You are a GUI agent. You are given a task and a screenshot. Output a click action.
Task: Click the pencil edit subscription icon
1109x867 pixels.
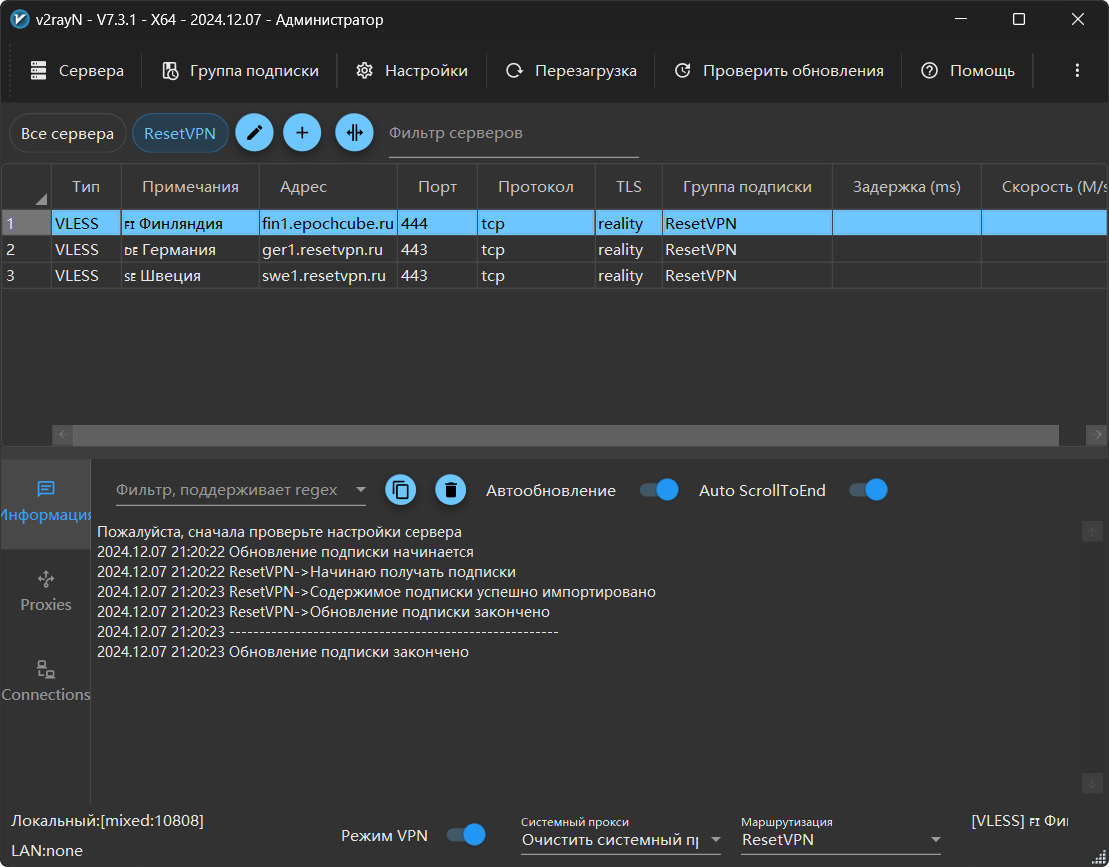[x=254, y=133]
